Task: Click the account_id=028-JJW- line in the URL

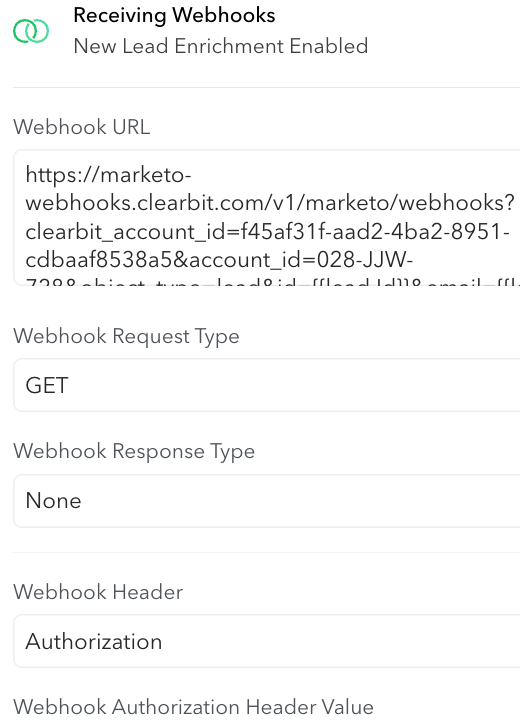Action: 219,260
